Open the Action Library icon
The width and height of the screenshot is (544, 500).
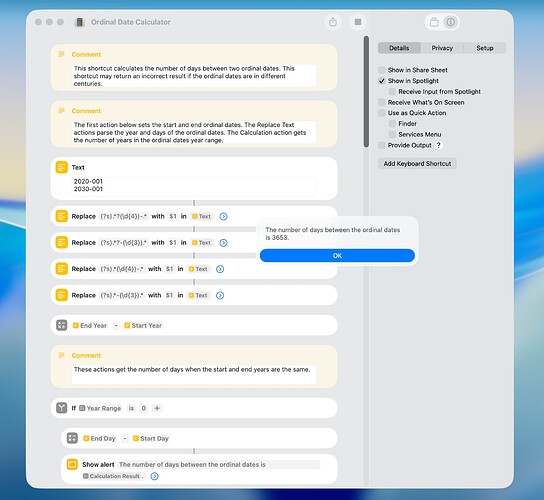tap(434, 22)
